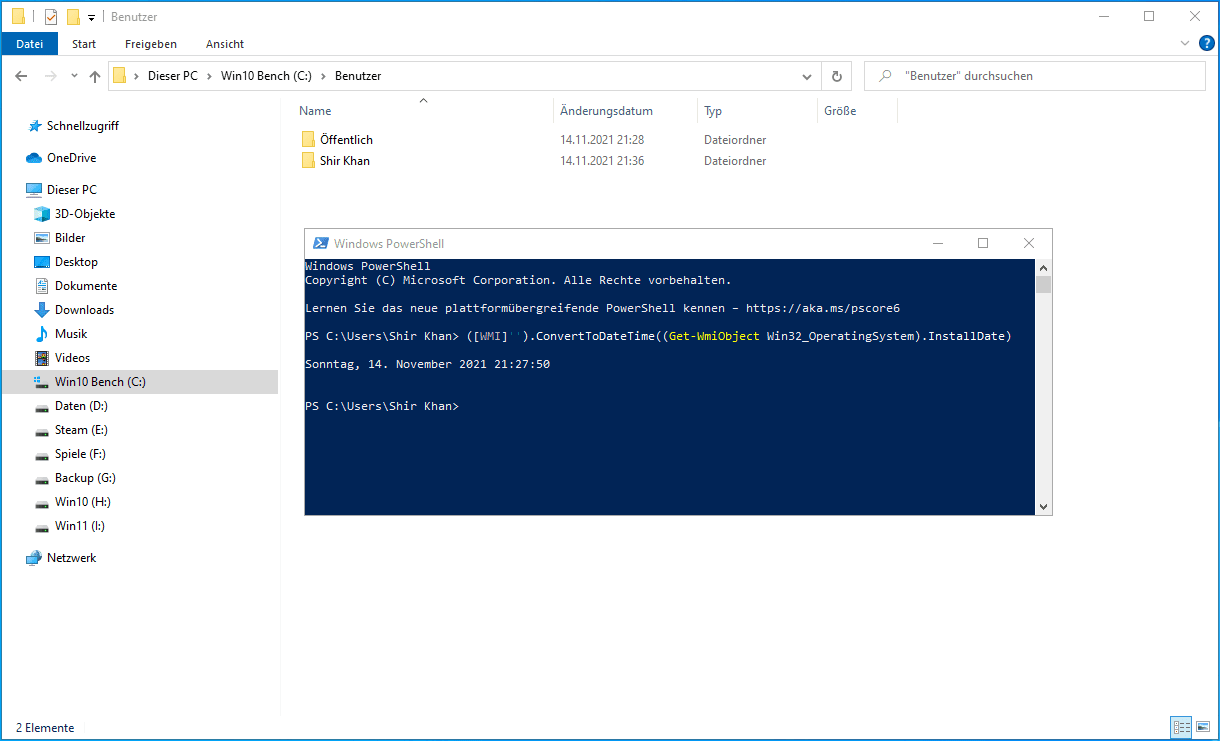The height and width of the screenshot is (741, 1220).
Task: Click the PowerShell scrollbar thumb
Action: pos(1044,284)
